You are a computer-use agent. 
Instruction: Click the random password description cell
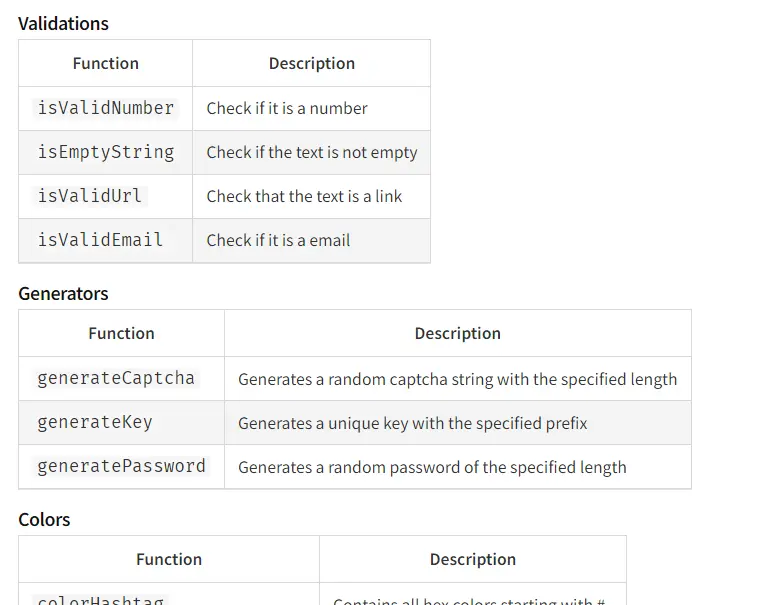(457, 467)
